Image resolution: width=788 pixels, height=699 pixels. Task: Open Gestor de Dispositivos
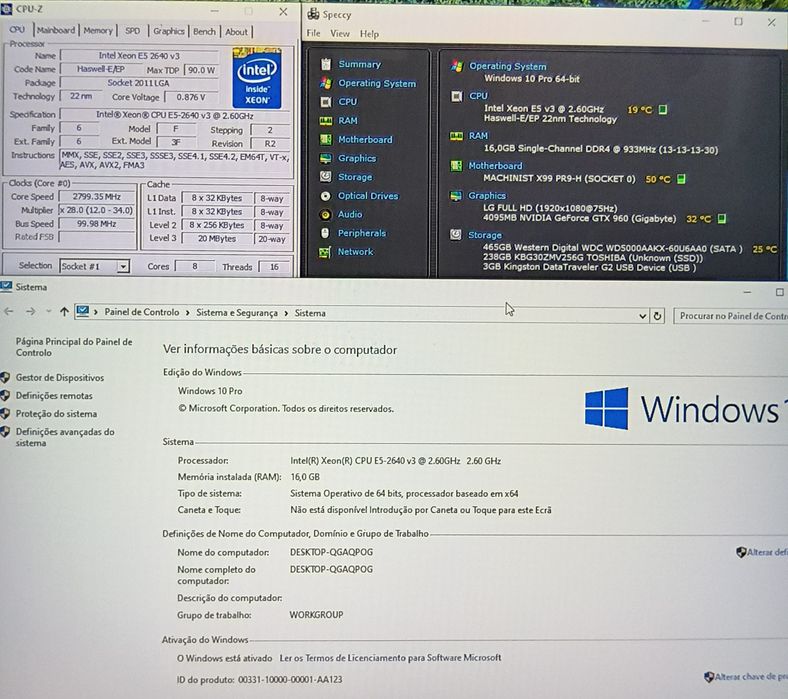[60, 378]
